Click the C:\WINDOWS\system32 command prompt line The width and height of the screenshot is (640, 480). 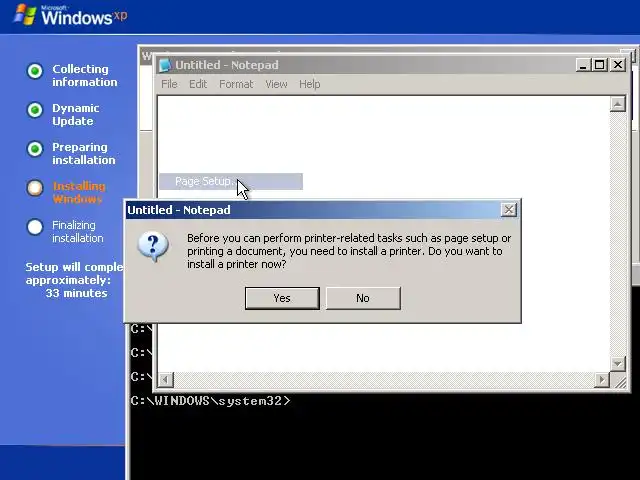click(211, 401)
